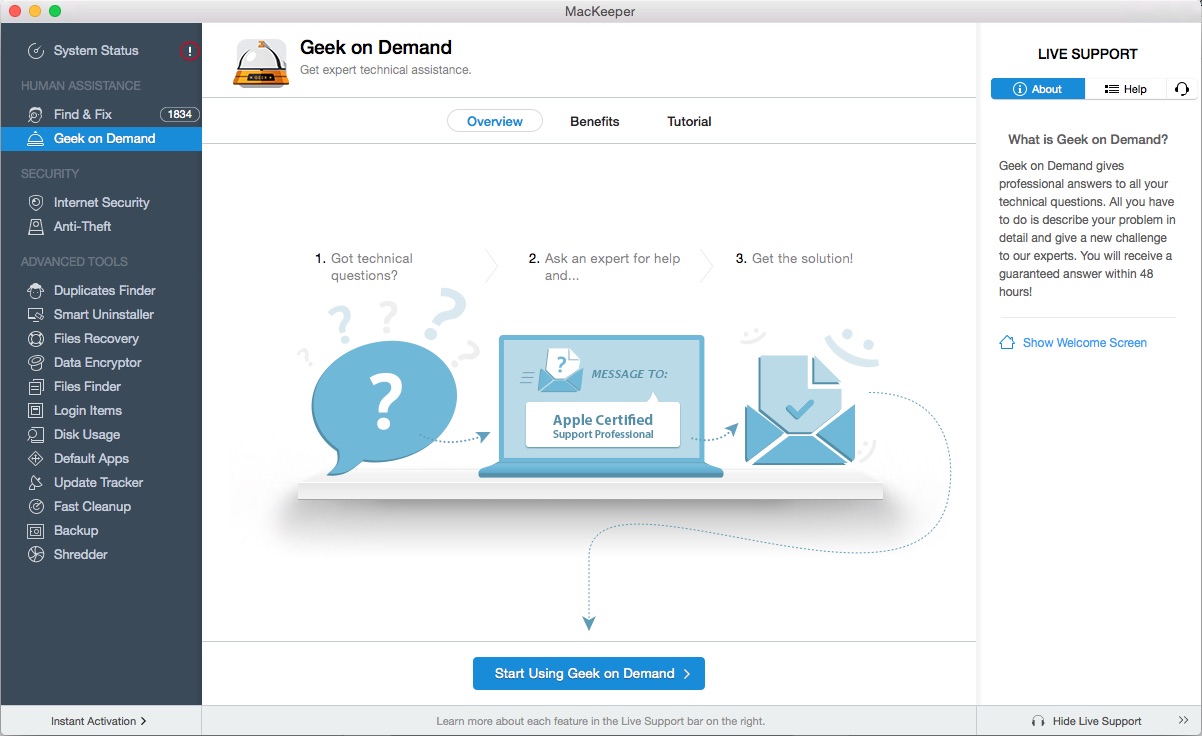This screenshot has width=1202, height=736.
Task: Click the red alert badge beside System Status
Action: pyautogui.click(x=189, y=51)
